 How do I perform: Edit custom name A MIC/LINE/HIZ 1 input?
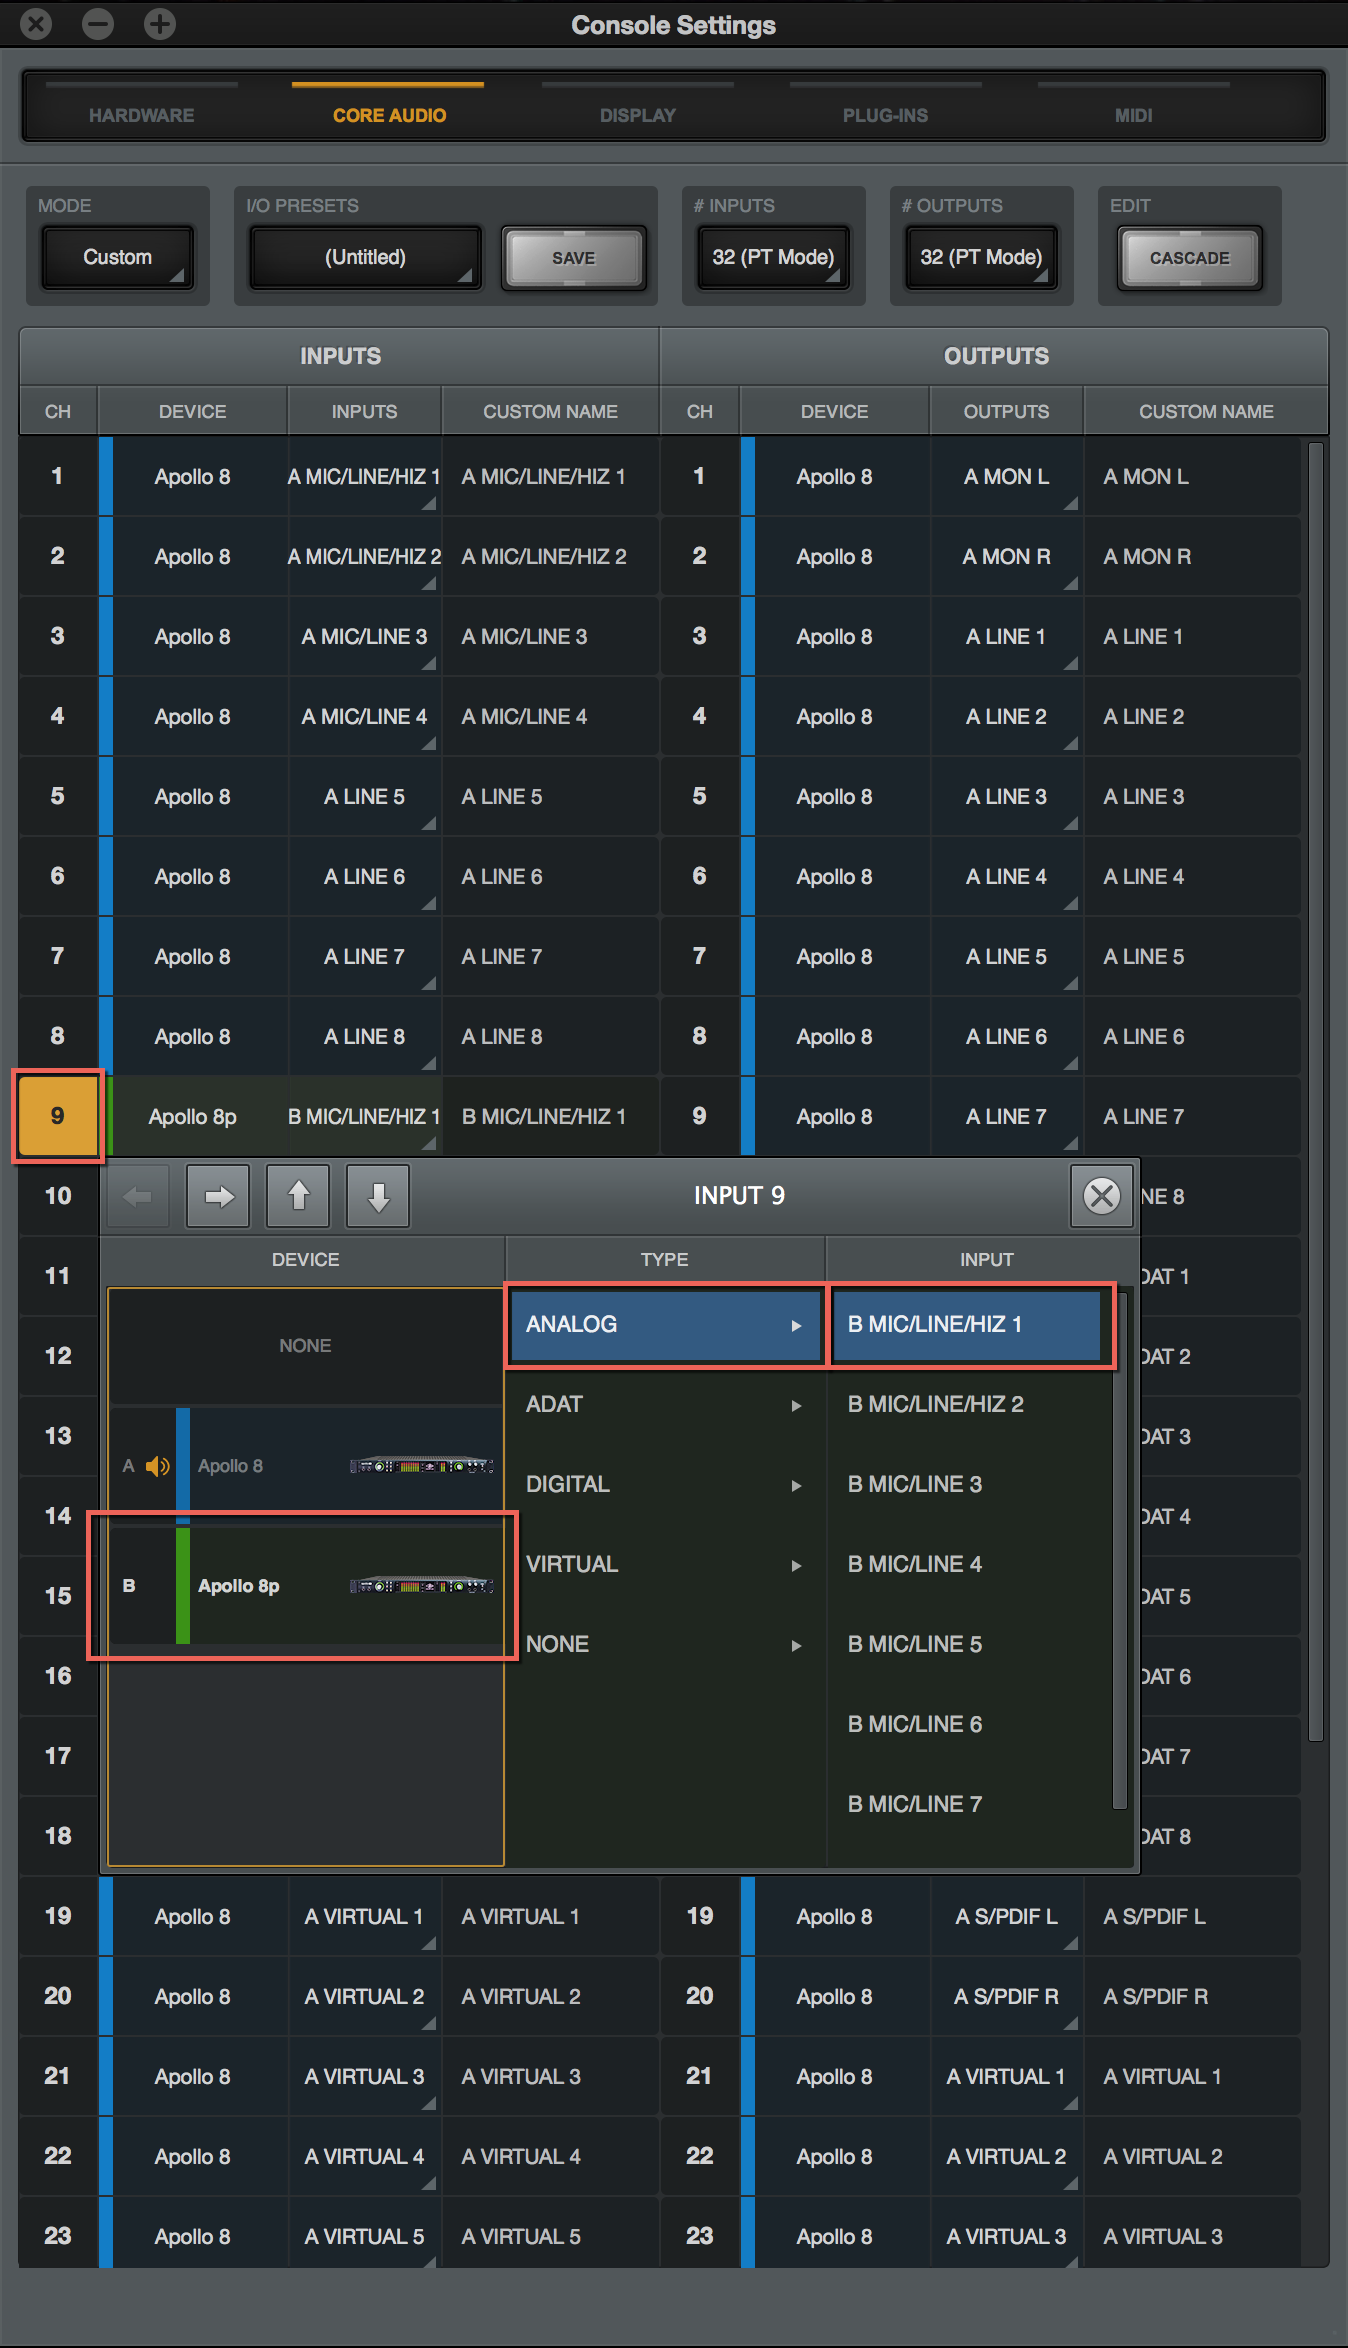[551, 477]
